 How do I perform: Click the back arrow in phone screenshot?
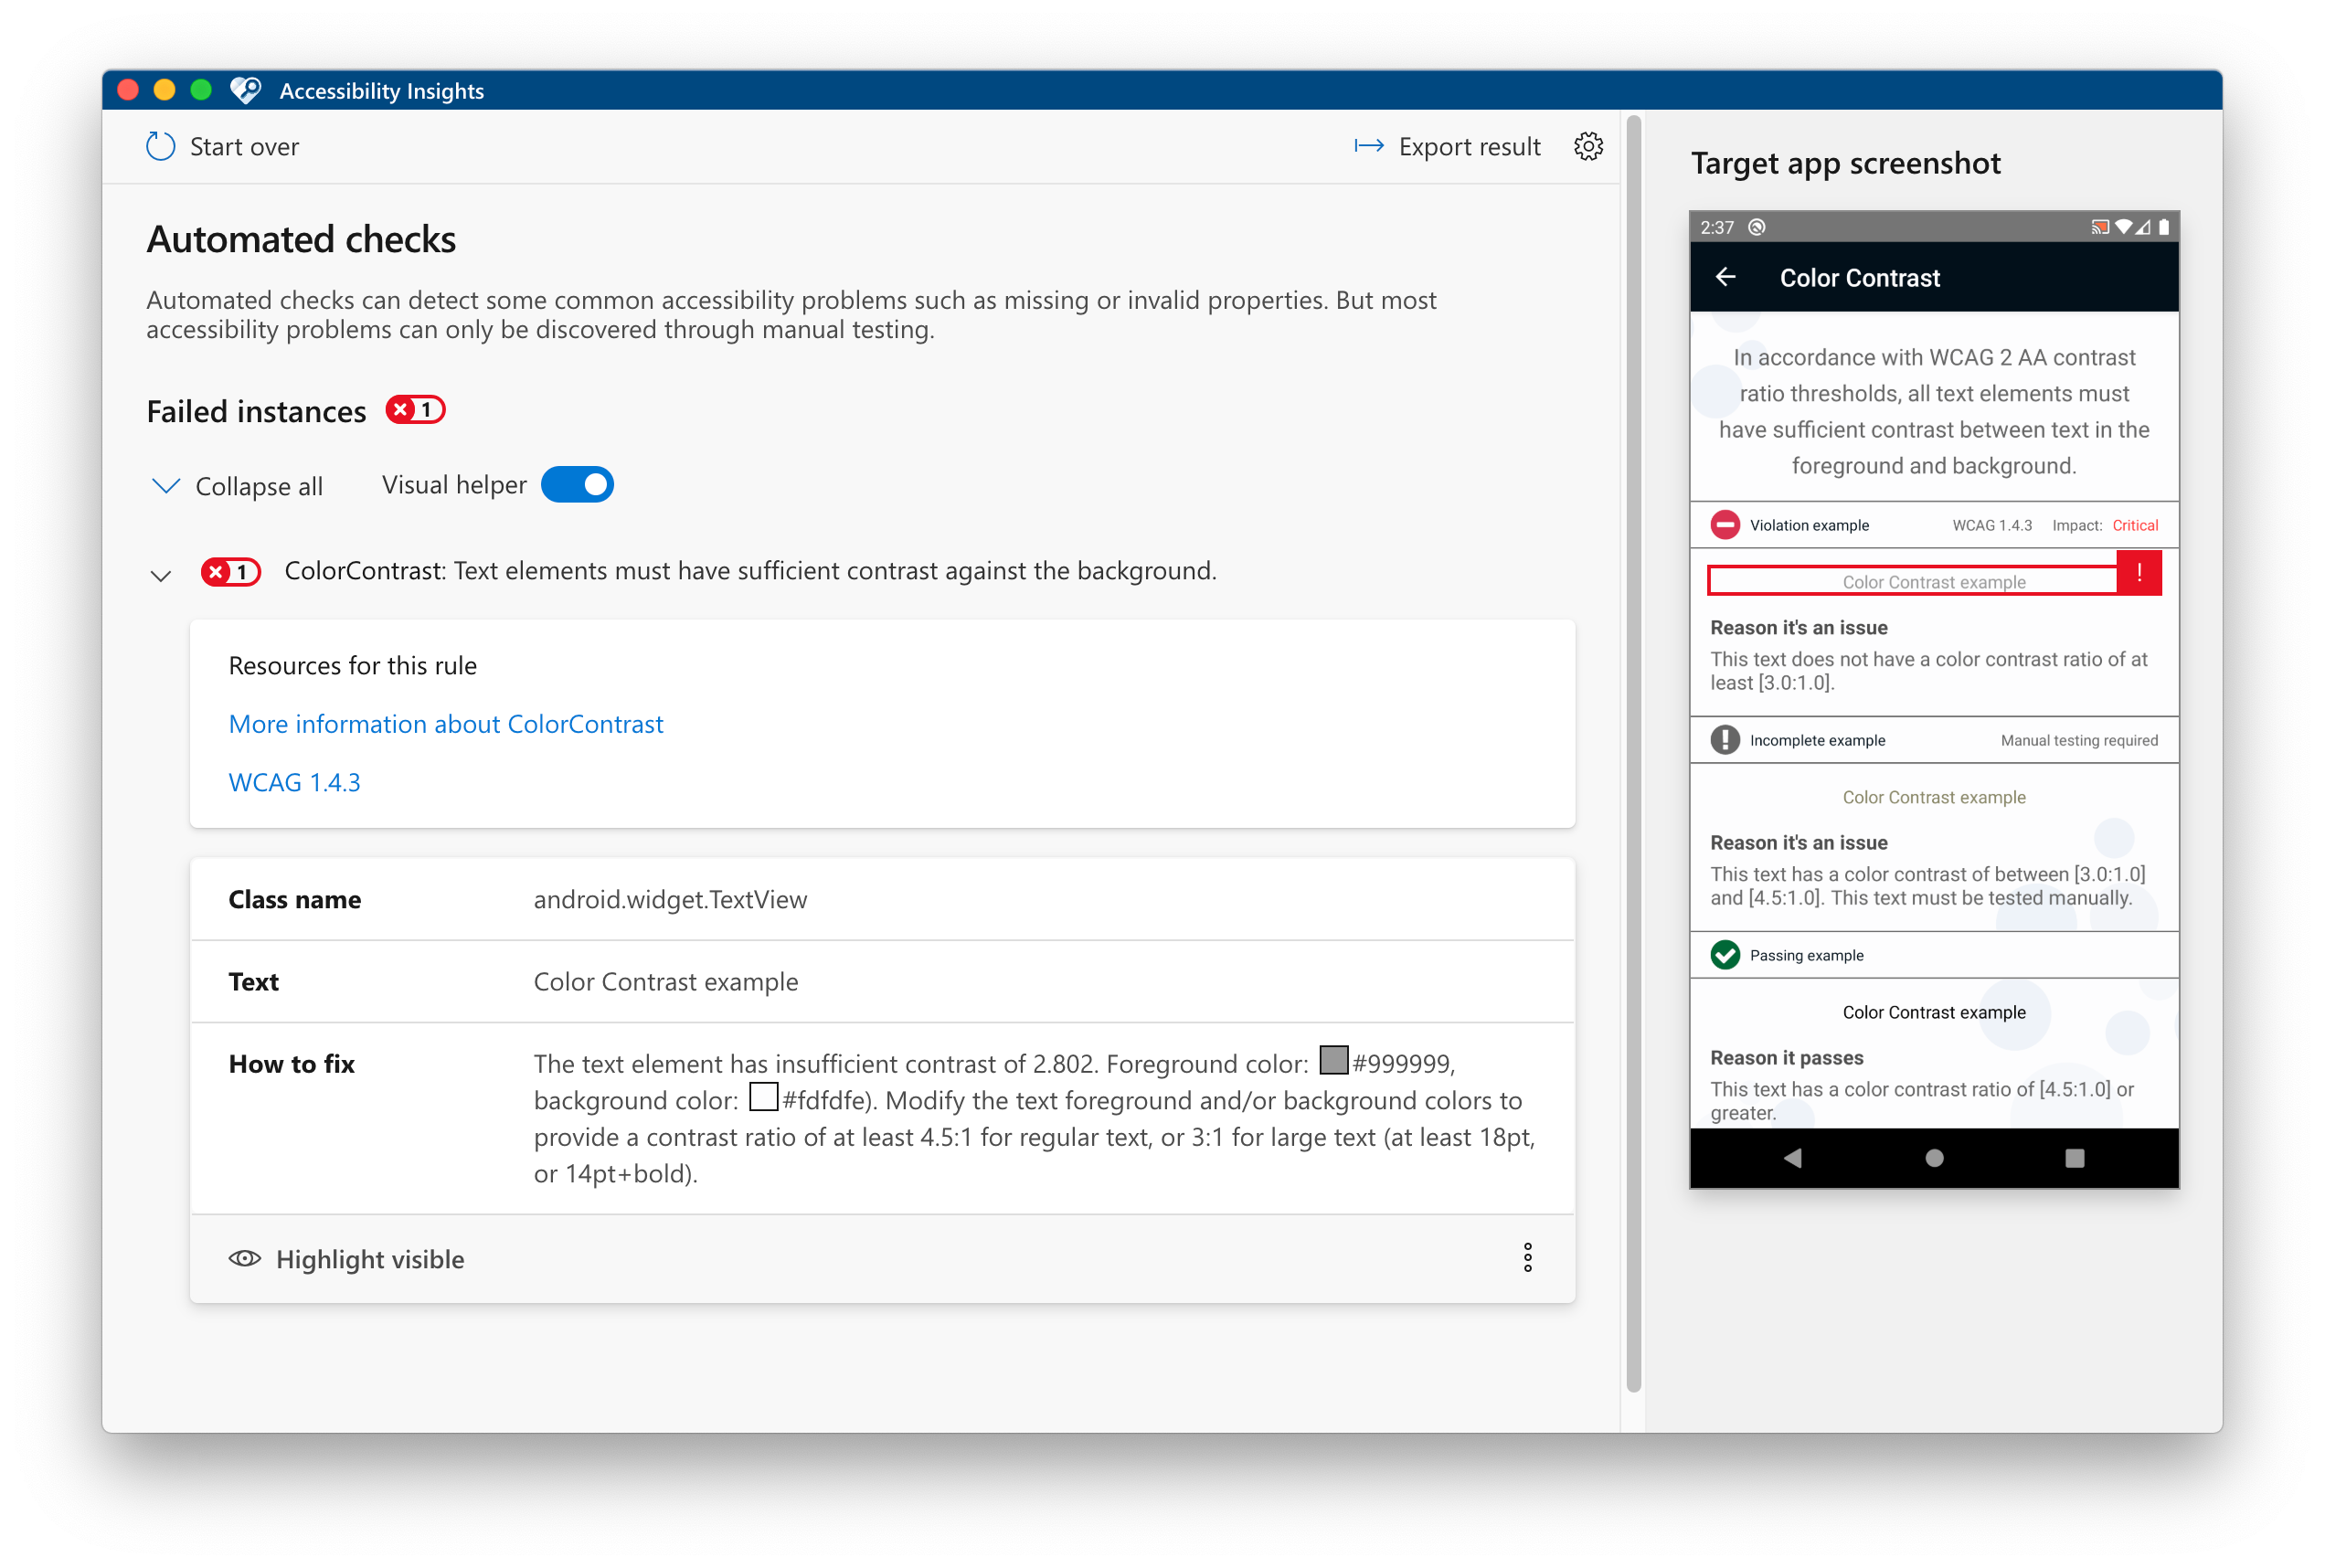pyautogui.click(x=1725, y=277)
